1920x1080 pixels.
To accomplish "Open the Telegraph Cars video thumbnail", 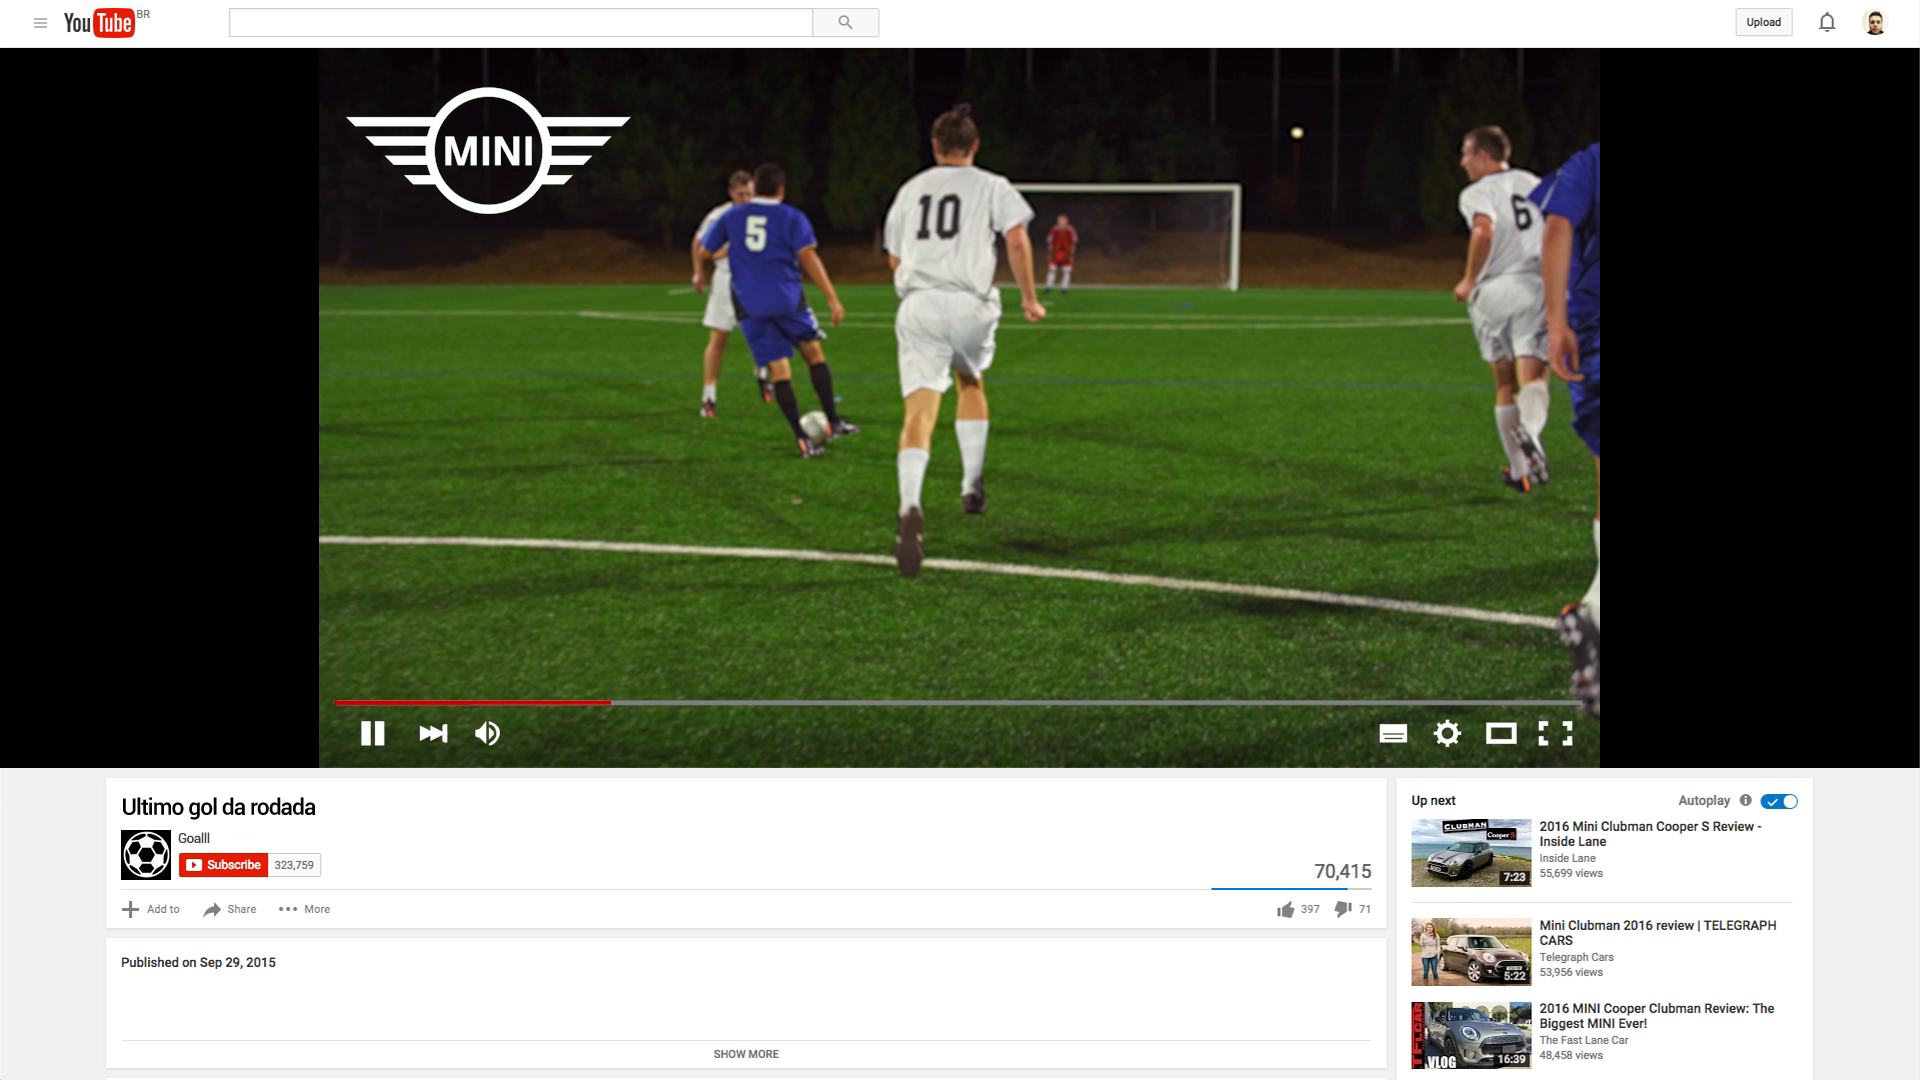I will (1471, 952).
